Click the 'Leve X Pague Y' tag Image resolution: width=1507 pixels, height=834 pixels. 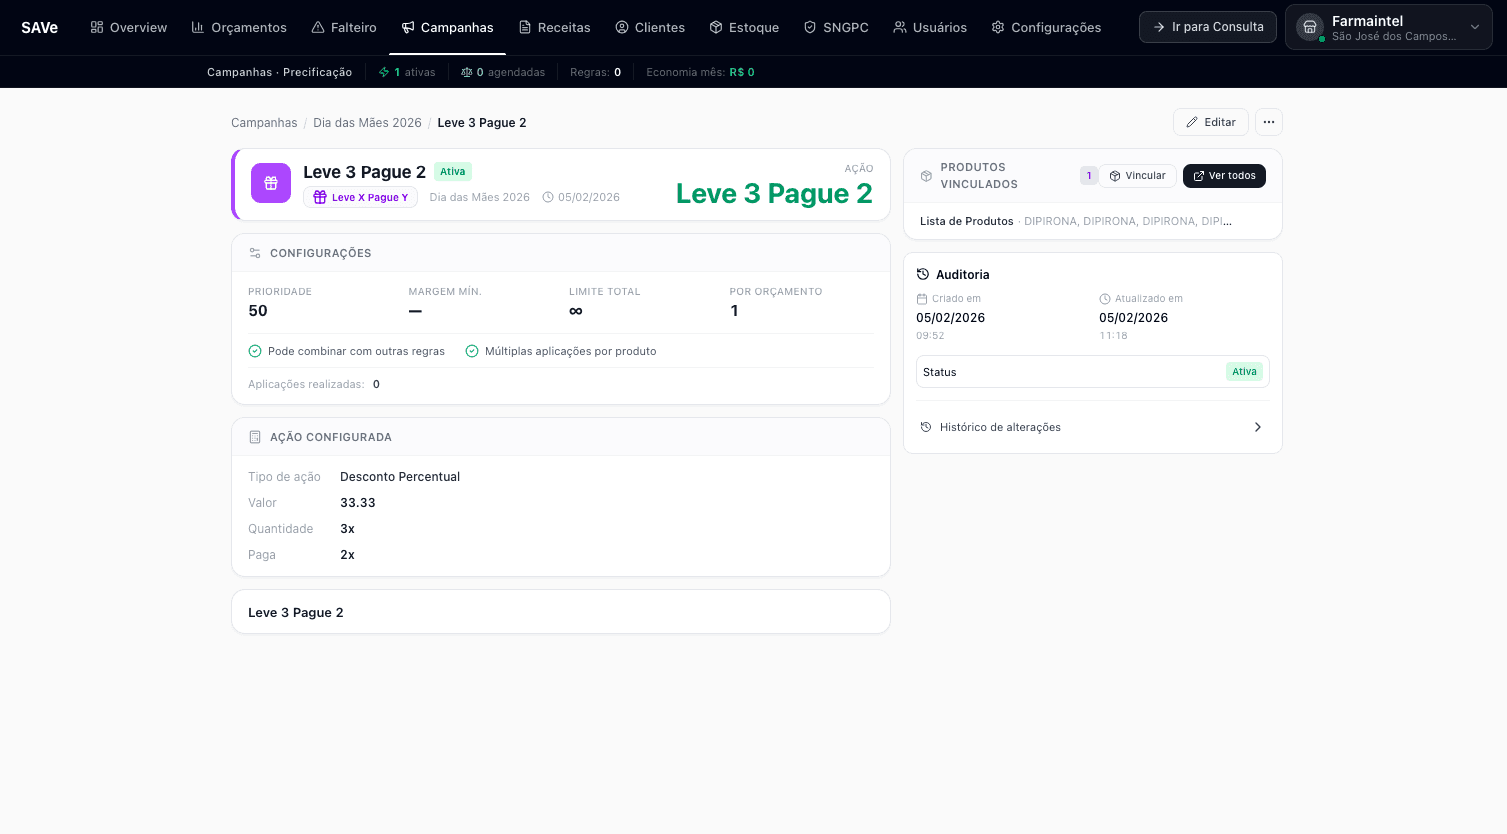pyautogui.click(x=360, y=198)
